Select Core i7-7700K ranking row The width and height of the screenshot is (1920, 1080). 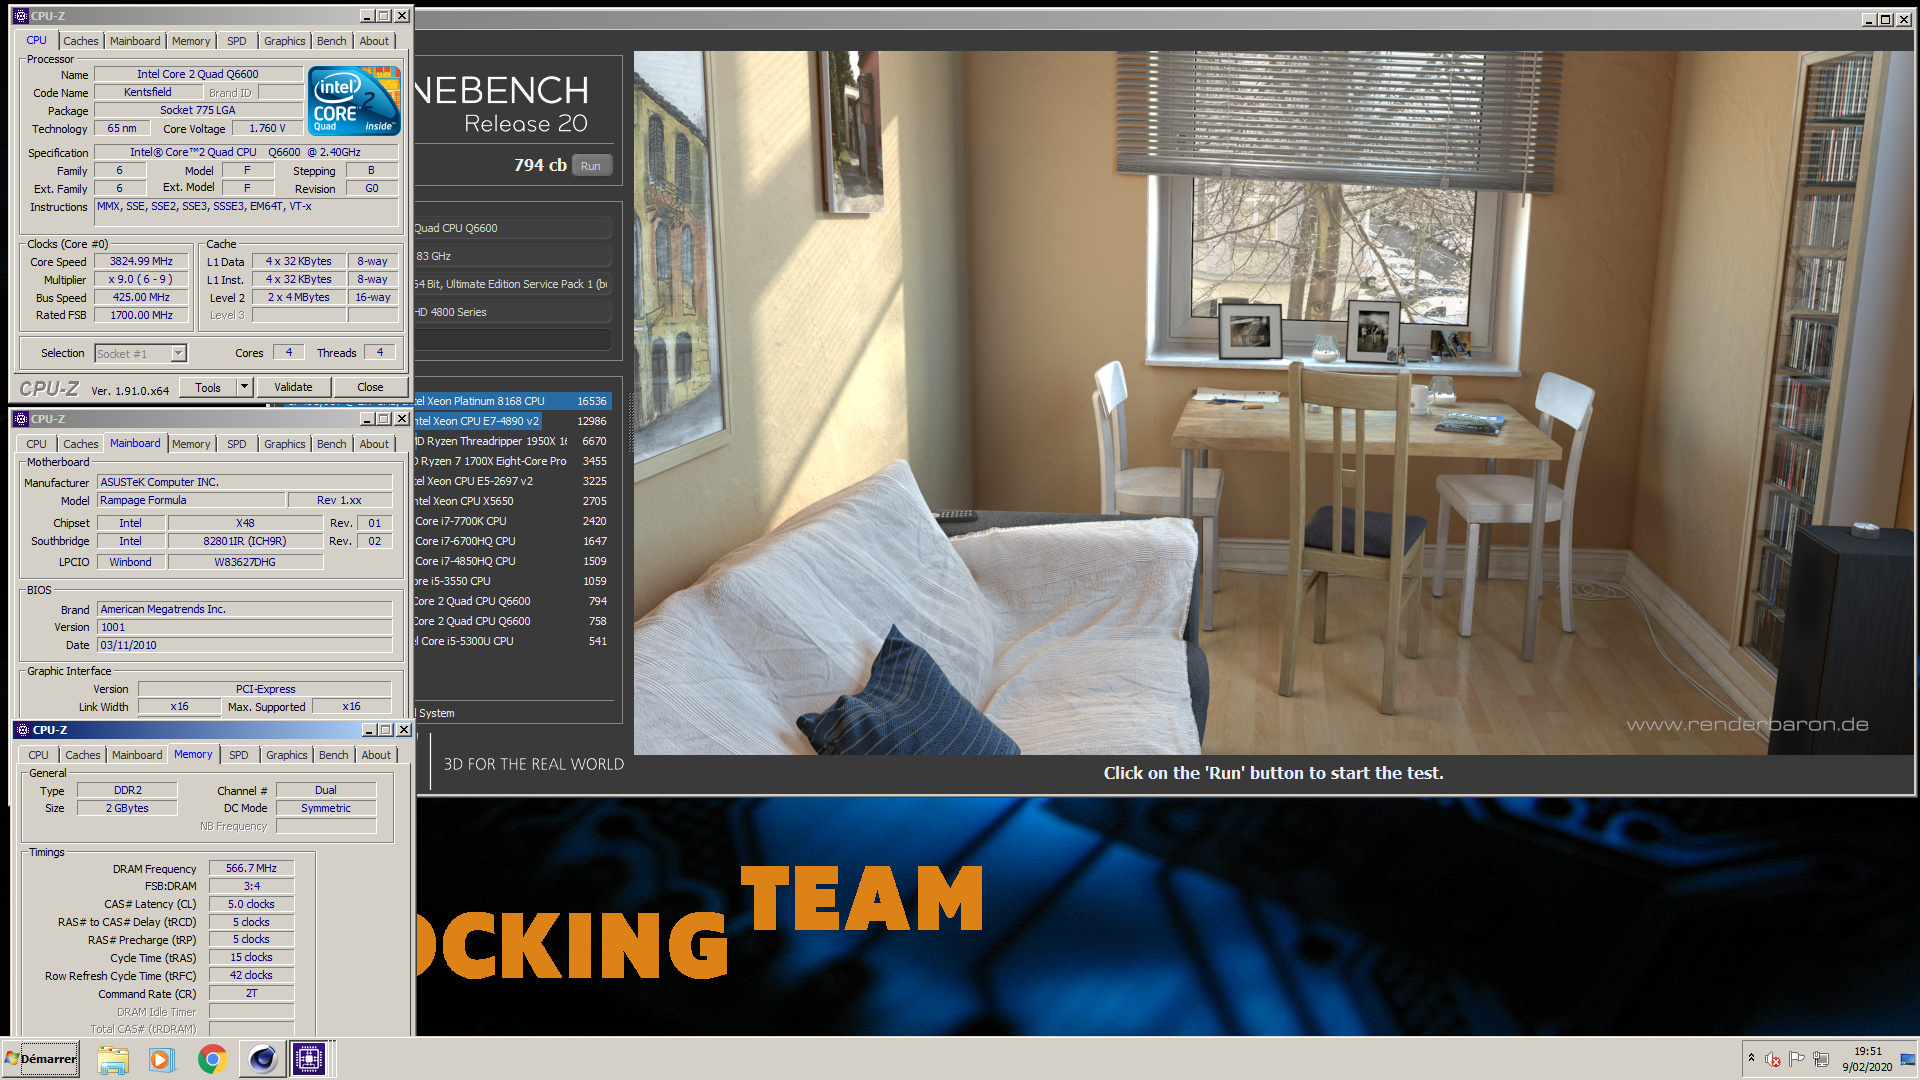click(512, 521)
